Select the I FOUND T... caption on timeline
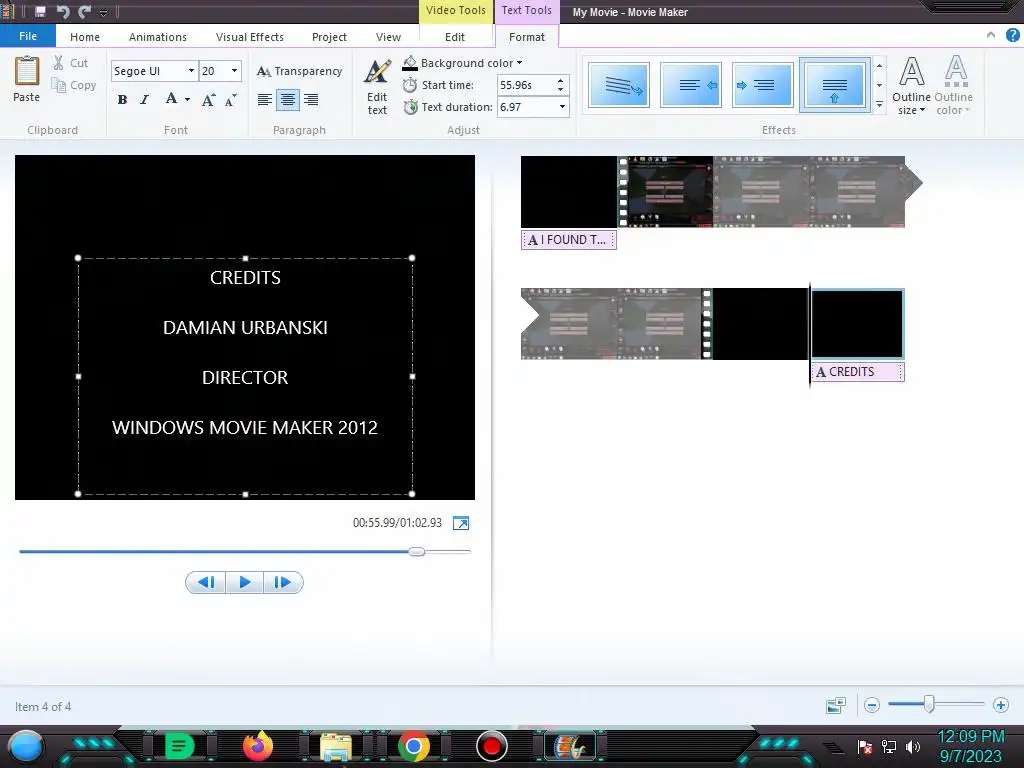The image size is (1024, 768). point(569,240)
